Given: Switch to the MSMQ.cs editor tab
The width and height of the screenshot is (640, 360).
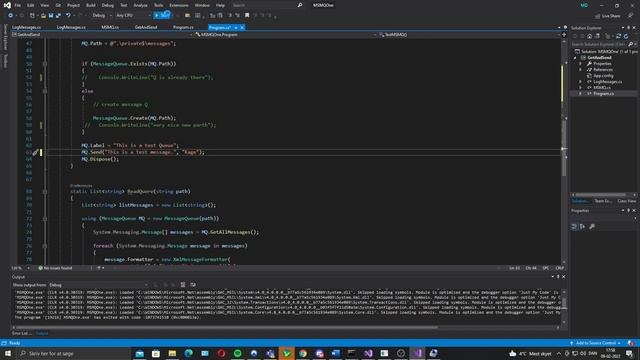Looking at the screenshot, I should point(110,27).
